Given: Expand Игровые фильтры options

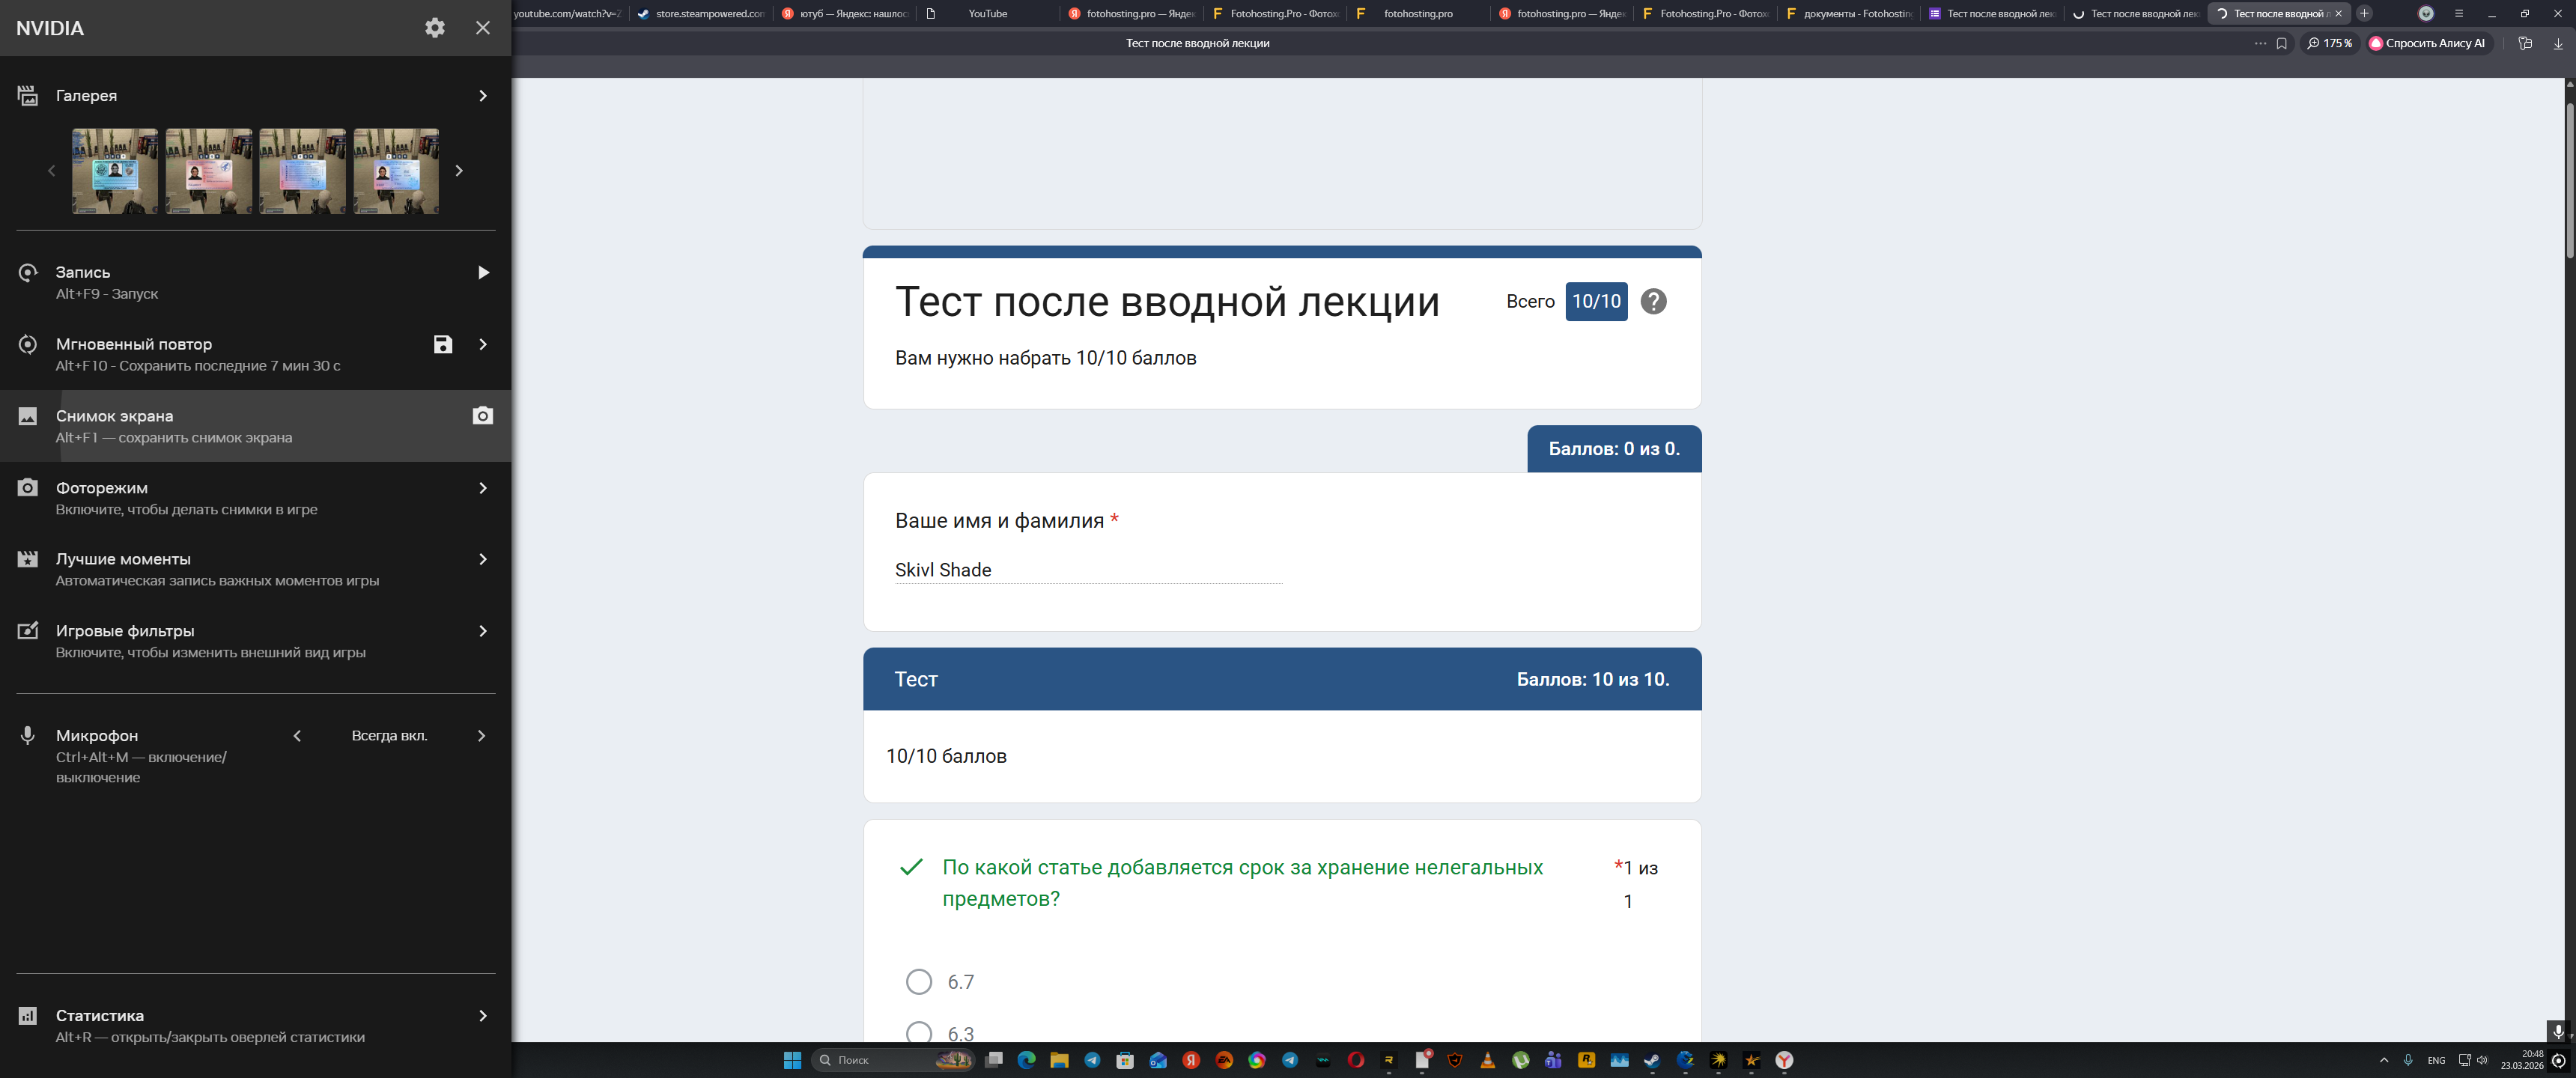Looking at the screenshot, I should click(x=482, y=631).
